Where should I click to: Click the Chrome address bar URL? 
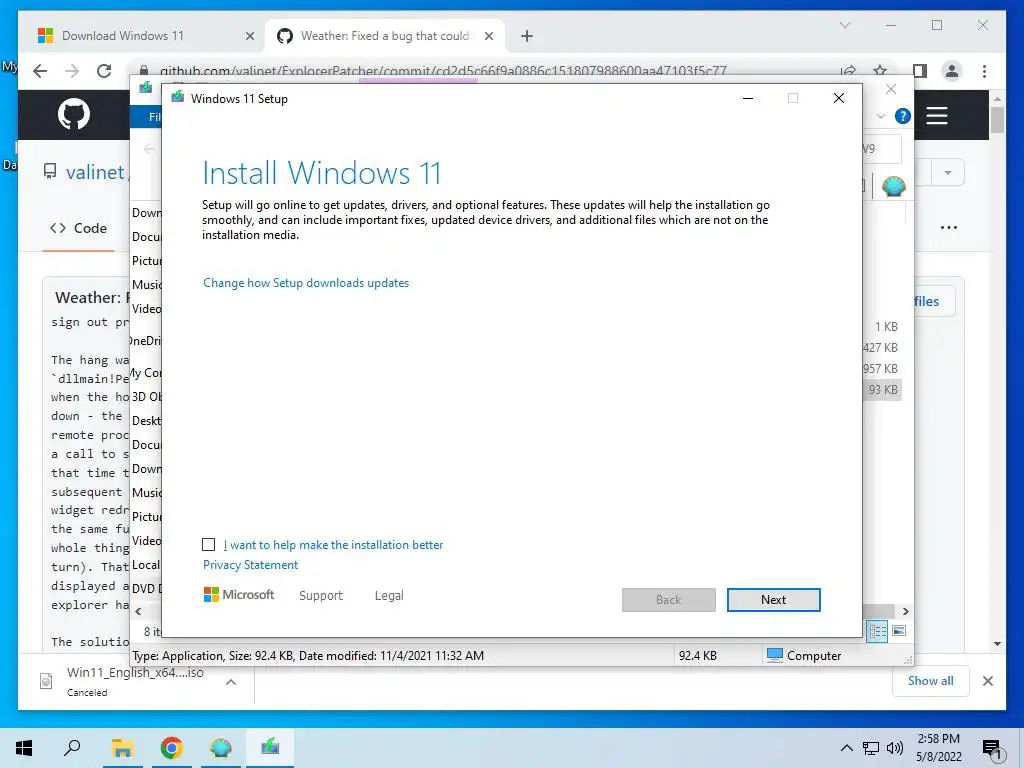(x=443, y=71)
